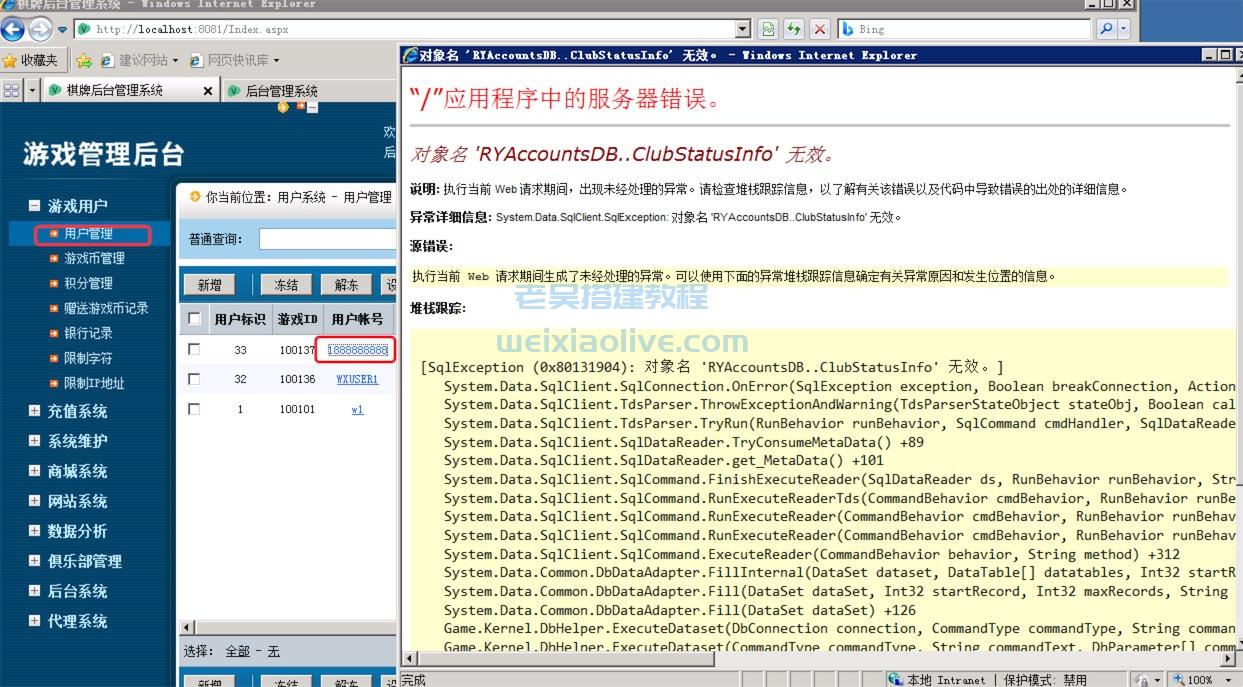Image resolution: width=1243 pixels, height=687 pixels.
Task: Click the Add to Favorites Bar icon
Action: point(84,60)
